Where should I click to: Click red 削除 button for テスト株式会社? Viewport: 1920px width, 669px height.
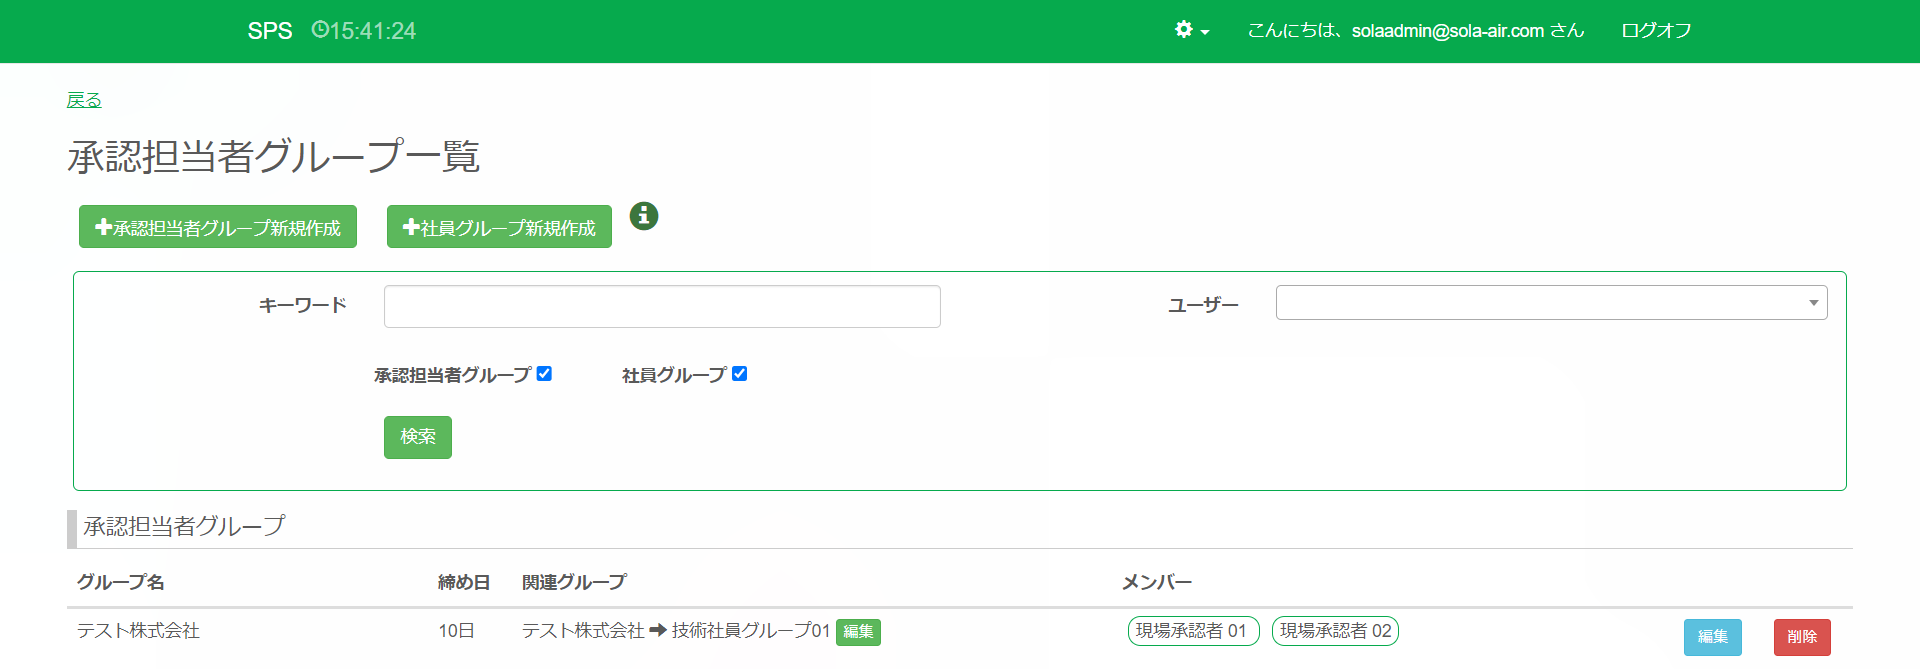click(x=1802, y=637)
